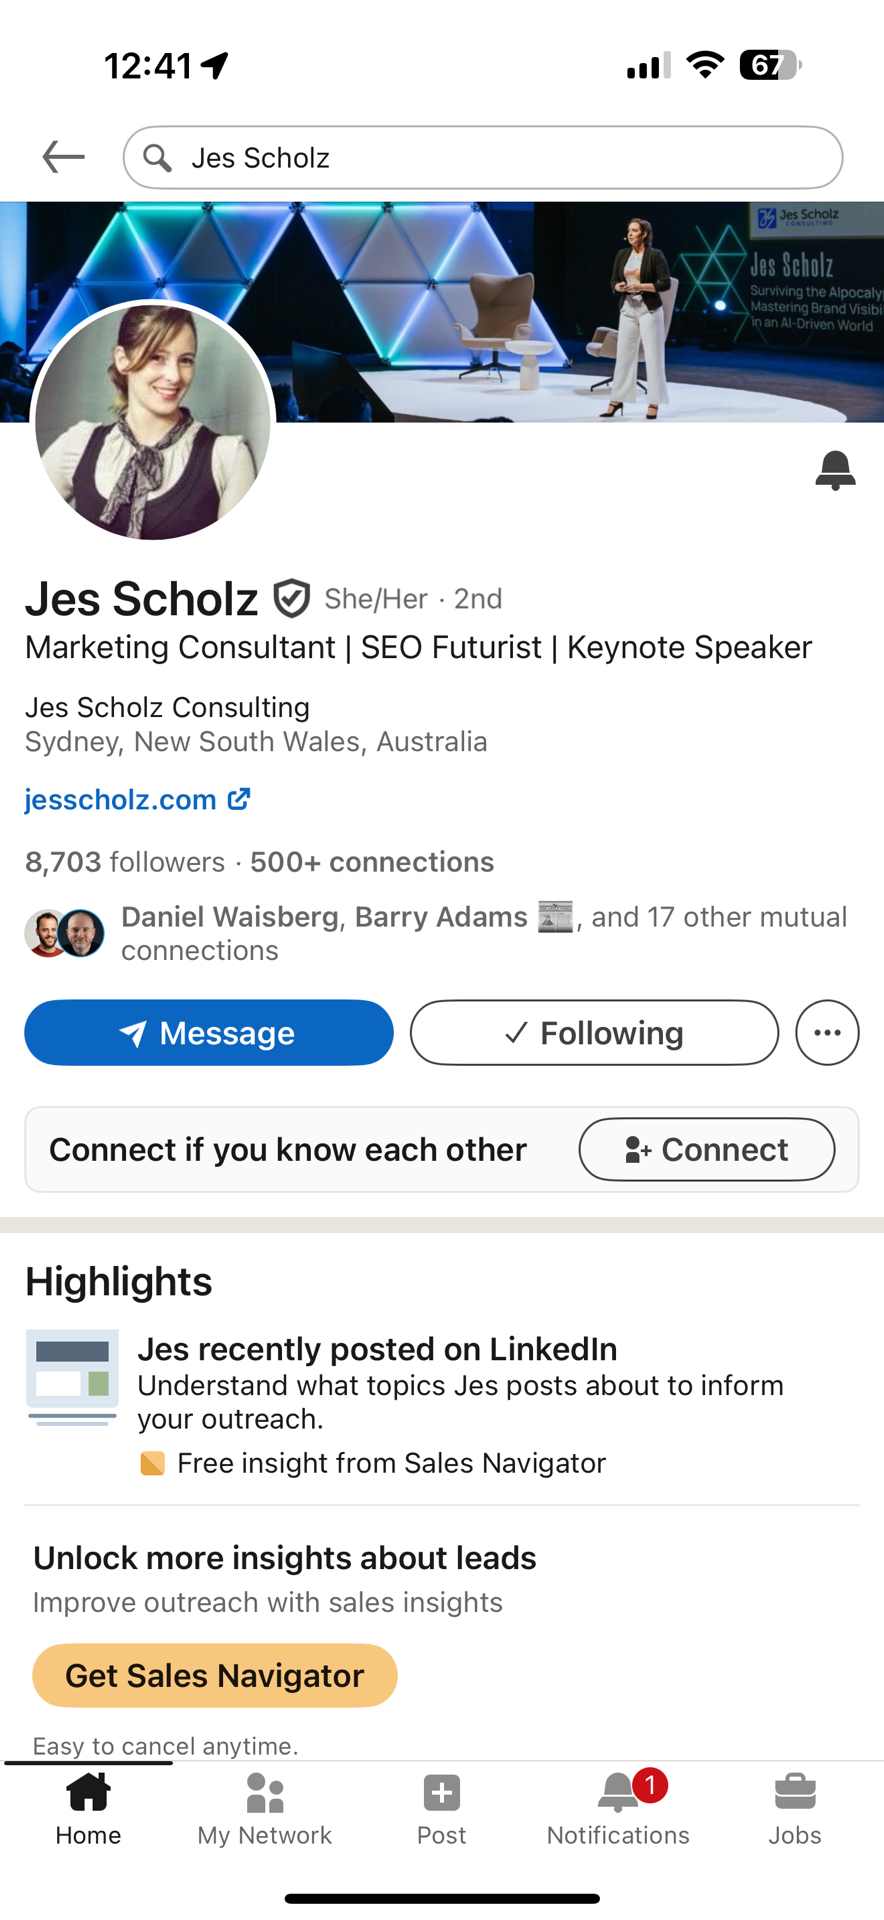Toggle the Following button

point(594,1032)
